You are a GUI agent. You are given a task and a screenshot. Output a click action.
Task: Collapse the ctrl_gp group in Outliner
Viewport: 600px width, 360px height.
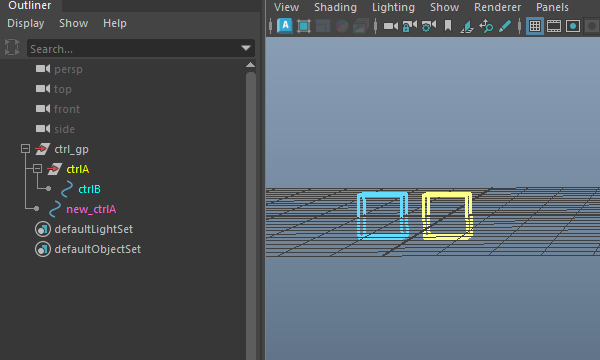tap(25, 148)
